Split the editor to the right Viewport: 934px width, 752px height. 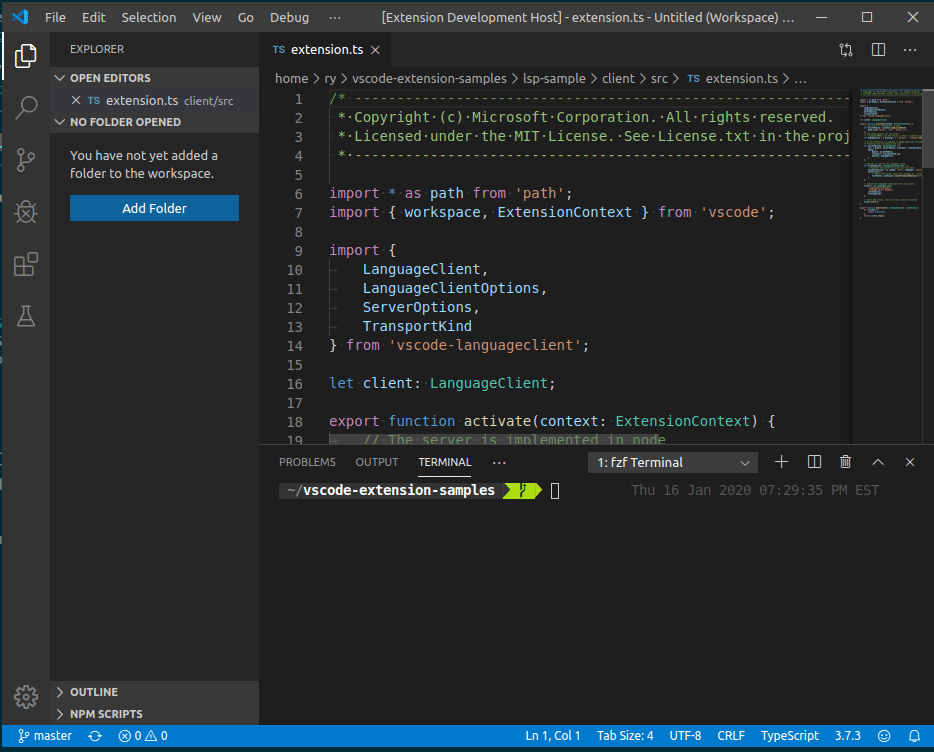[878, 50]
